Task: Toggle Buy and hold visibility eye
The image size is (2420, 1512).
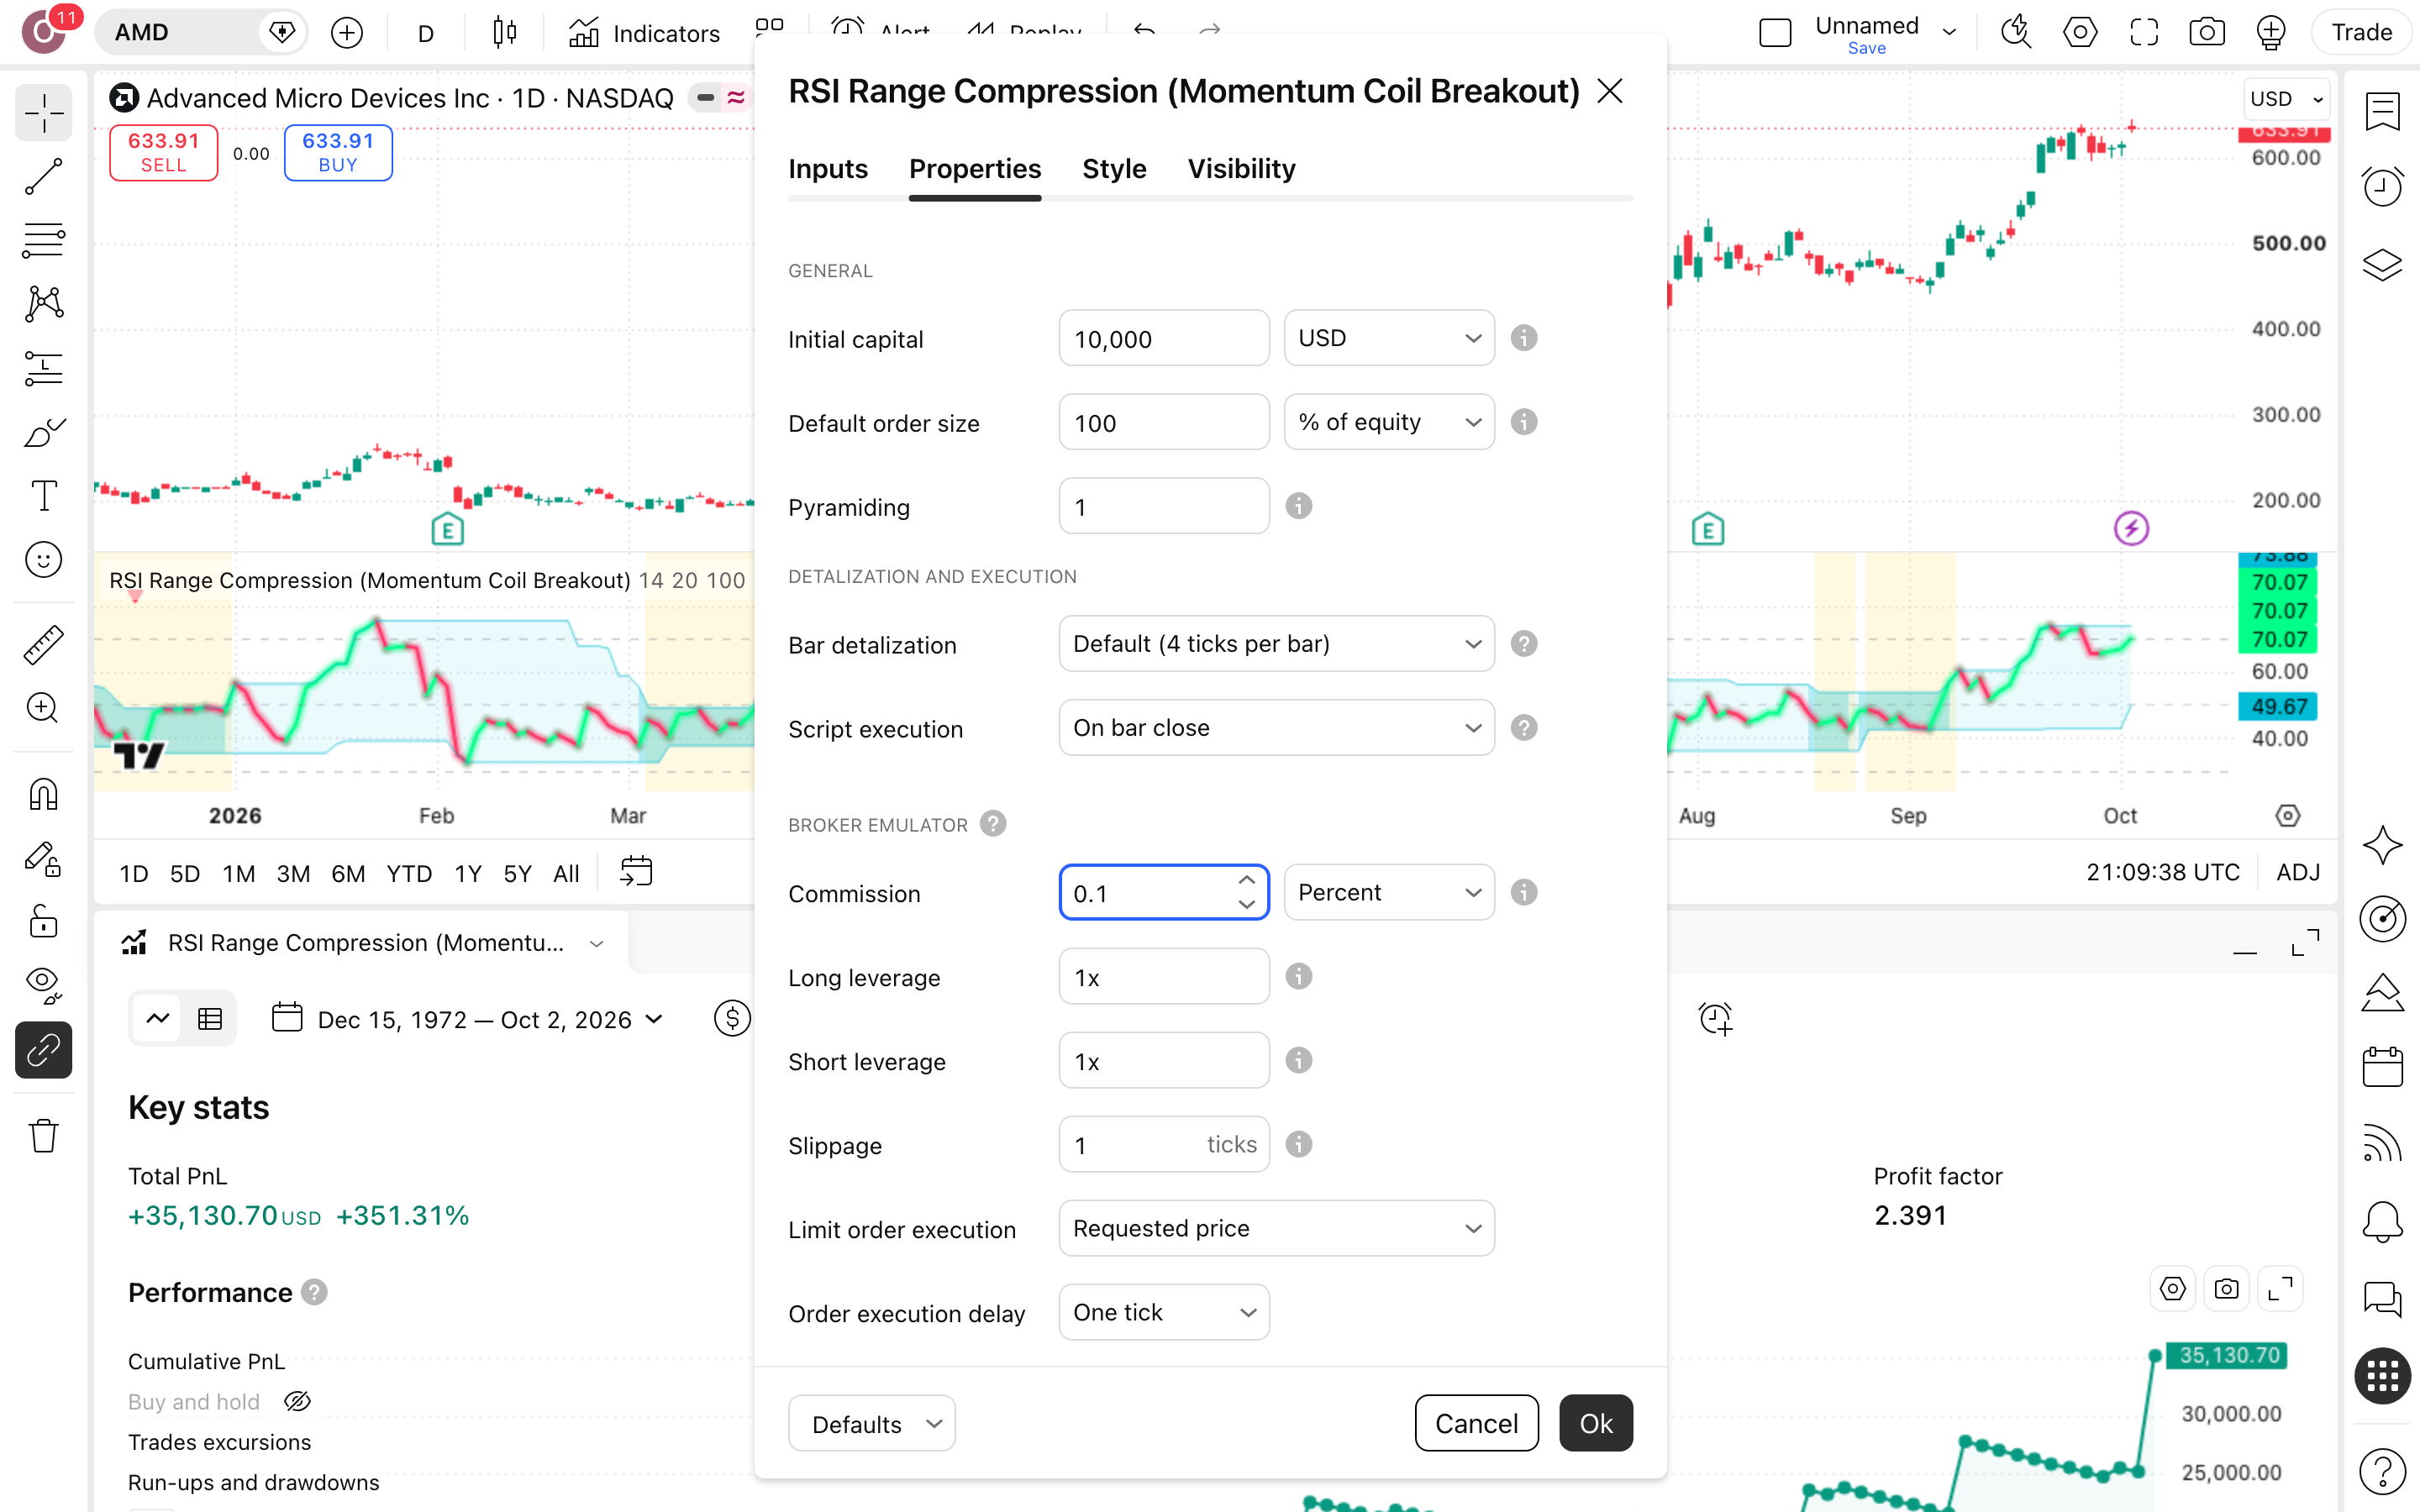Action: [x=297, y=1402]
